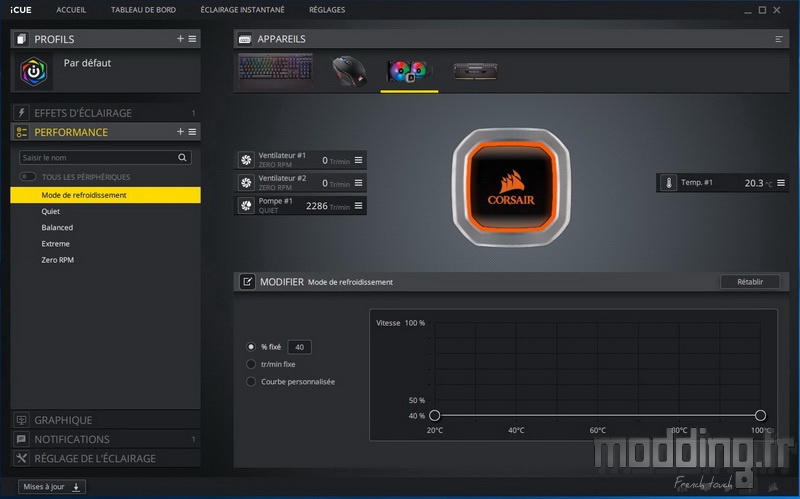The width and height of the screenshot is (800, 499).
Task: Click the Temp. #1 thermometer icon
Action: 668,183
